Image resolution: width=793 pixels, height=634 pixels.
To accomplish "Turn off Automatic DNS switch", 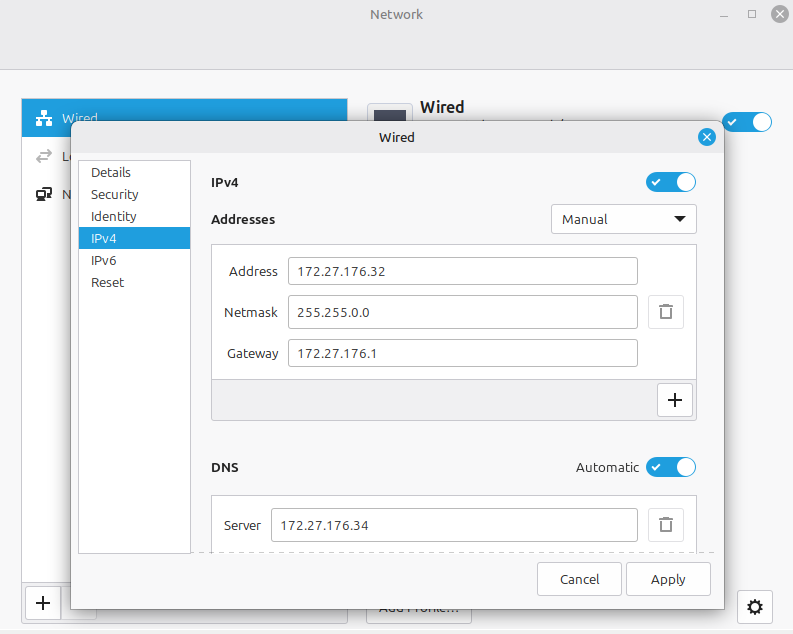I will [671, 467].
